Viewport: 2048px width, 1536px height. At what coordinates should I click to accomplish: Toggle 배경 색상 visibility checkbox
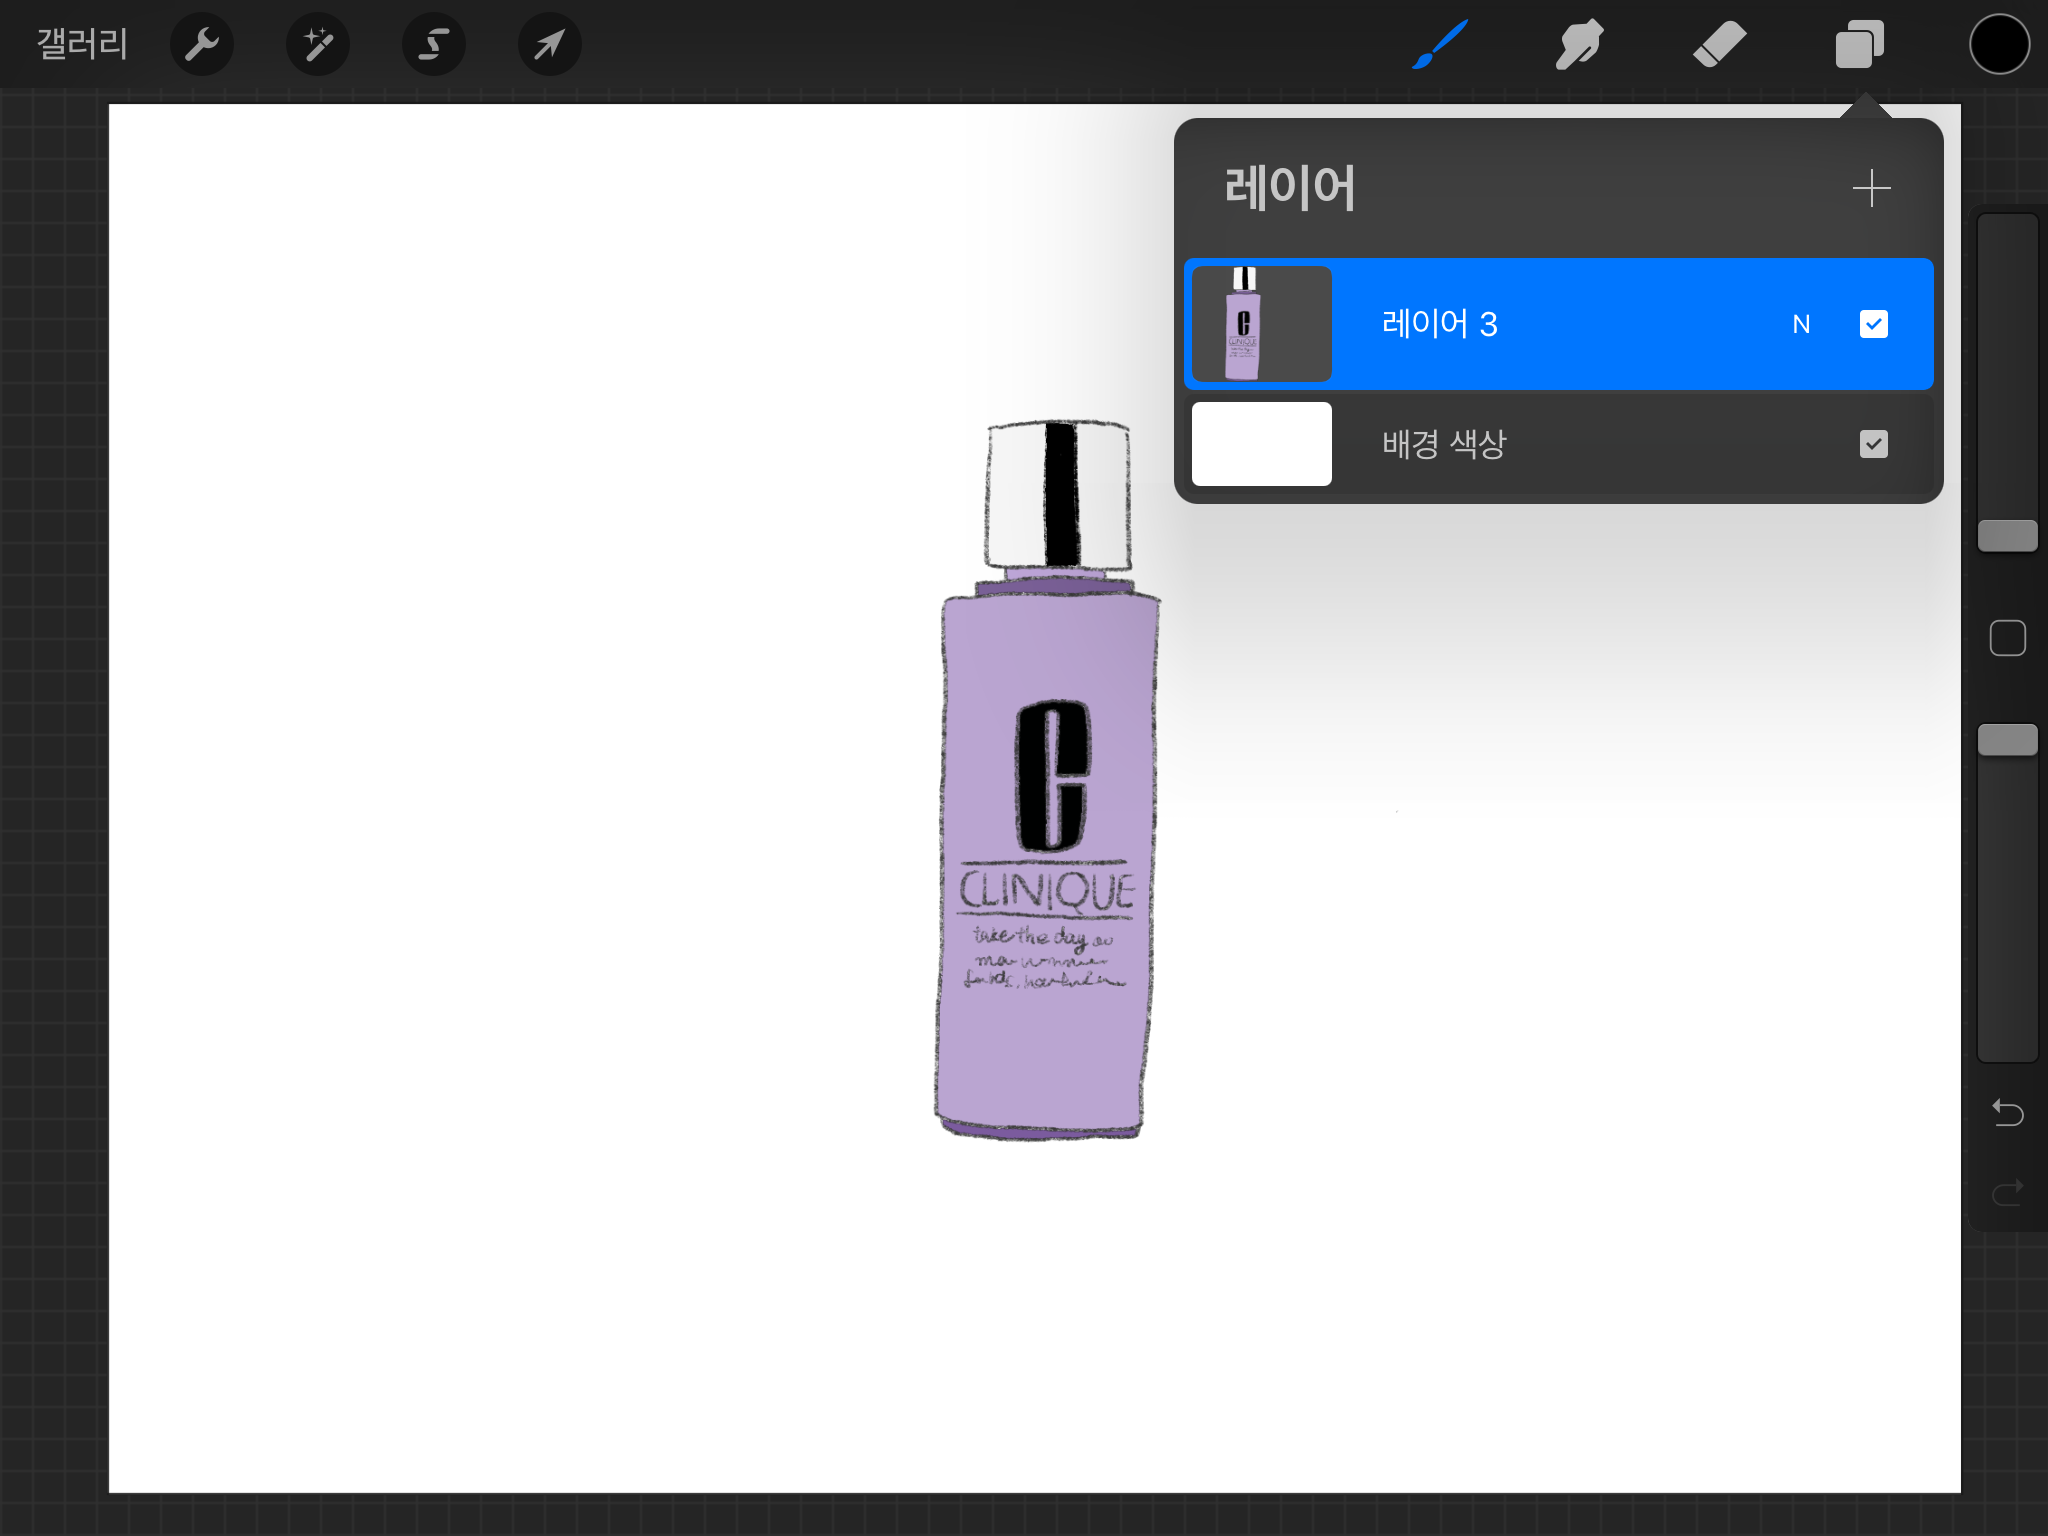pyautogui.click(x=1873, y=444)
